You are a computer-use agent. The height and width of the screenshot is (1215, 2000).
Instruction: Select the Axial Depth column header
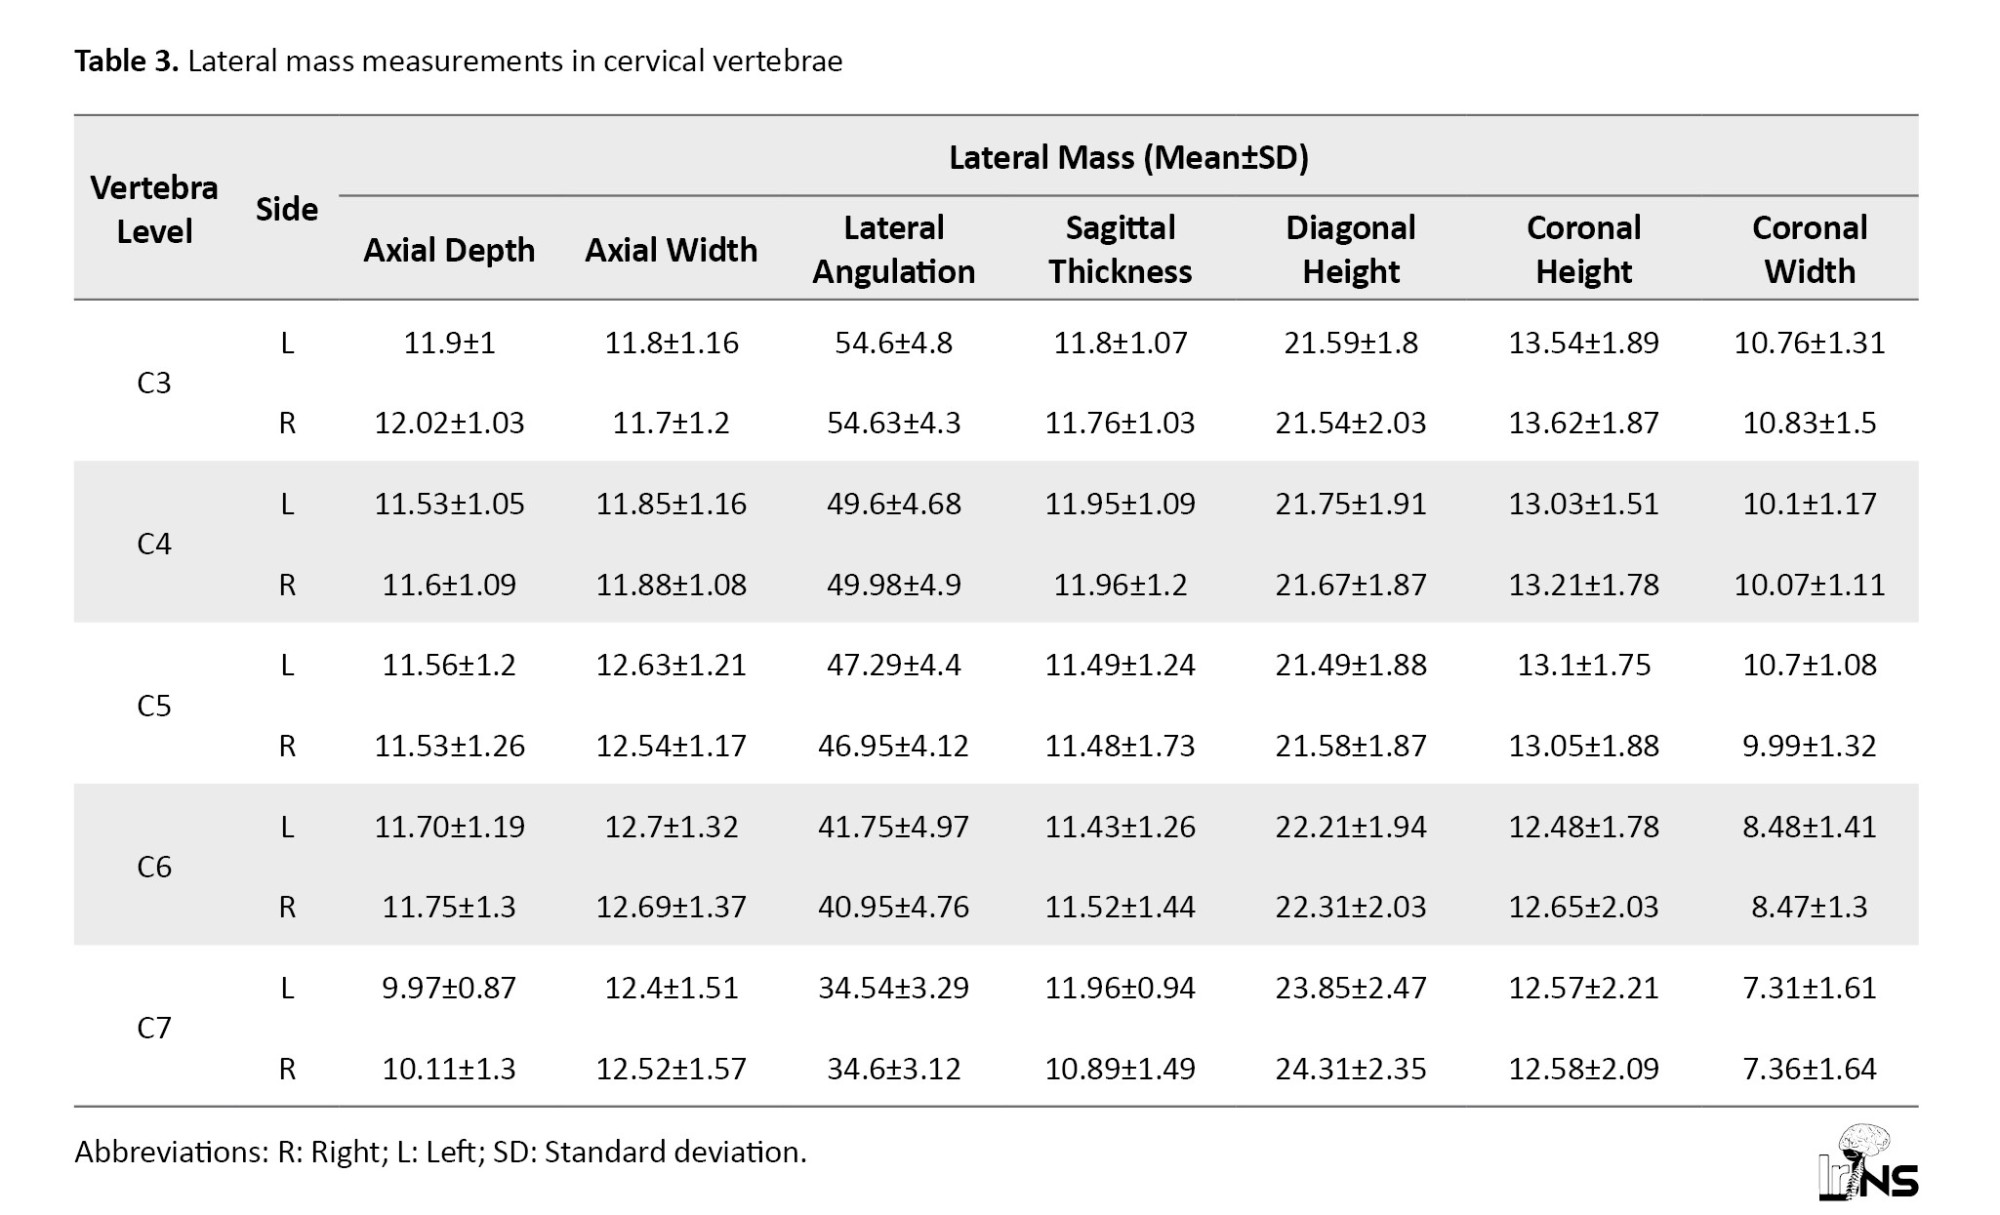(x=449, y=250)
